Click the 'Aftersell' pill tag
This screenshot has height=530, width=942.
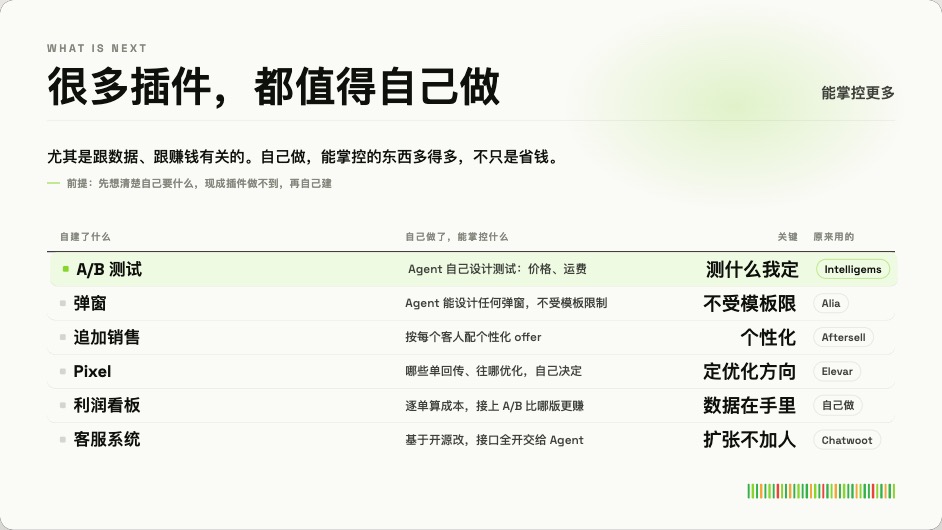(x=843, y=337)
